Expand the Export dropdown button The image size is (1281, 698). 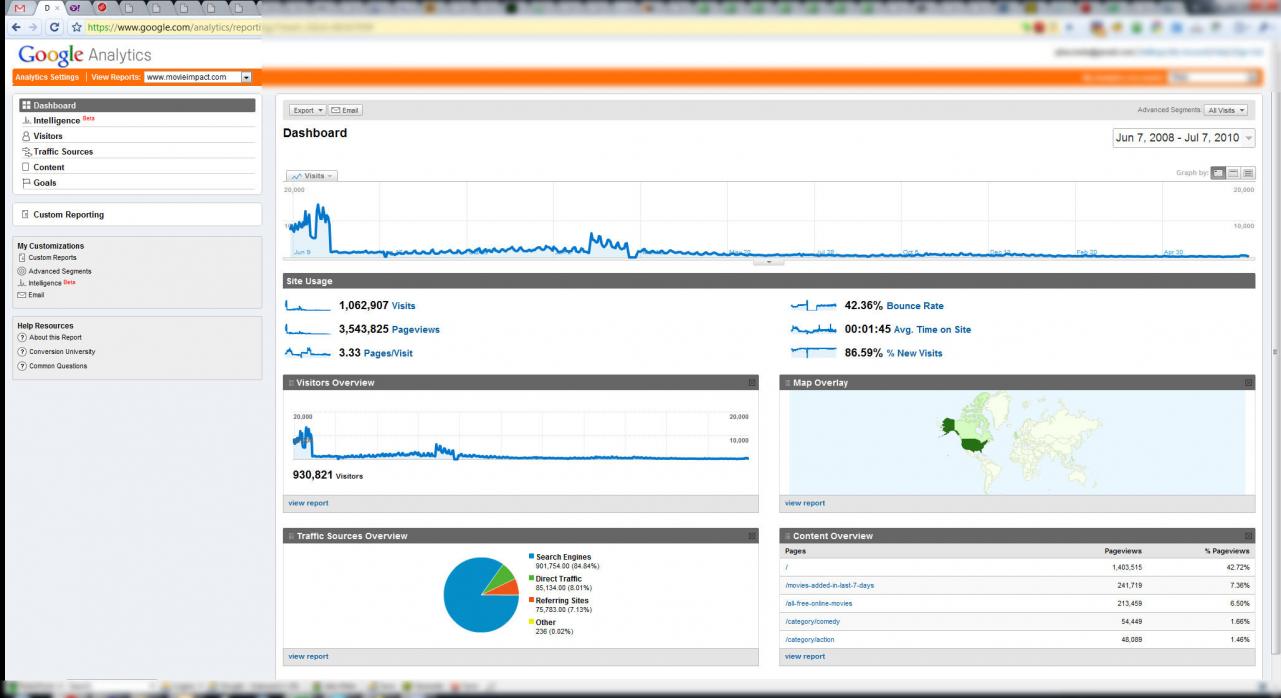click(307, 110)
